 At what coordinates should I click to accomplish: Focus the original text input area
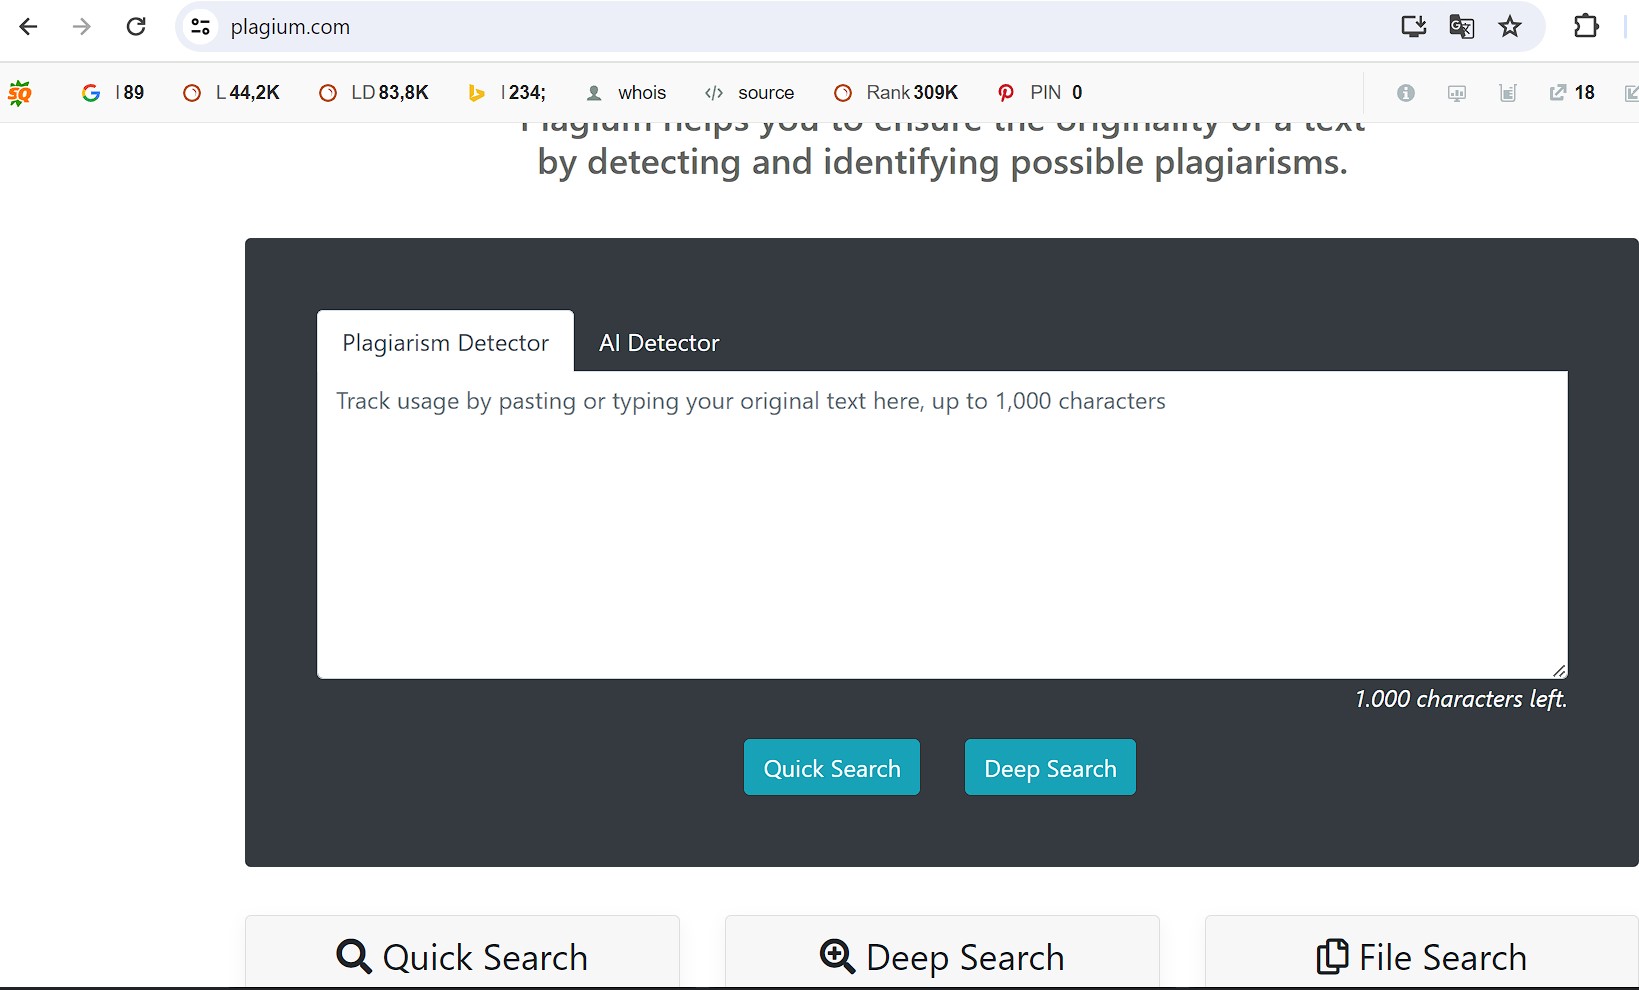tap(942, 525)
